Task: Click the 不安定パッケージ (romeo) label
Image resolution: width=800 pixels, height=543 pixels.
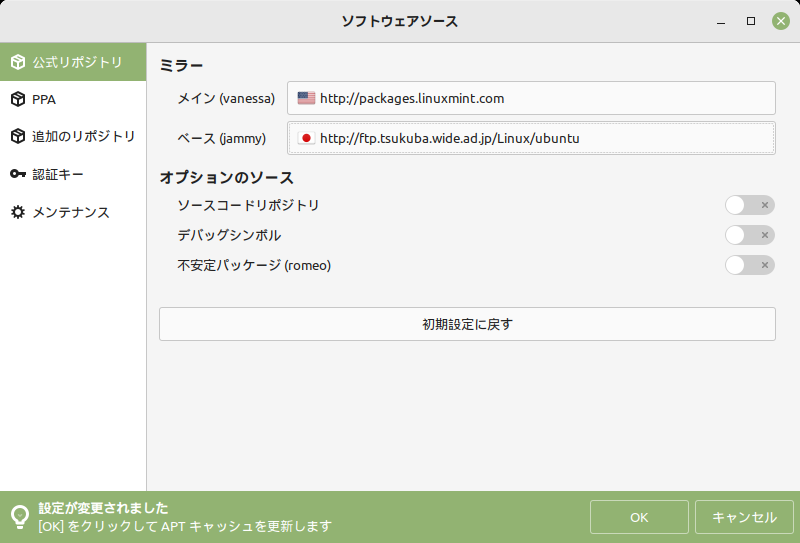Action: click(x=254, y=265)
